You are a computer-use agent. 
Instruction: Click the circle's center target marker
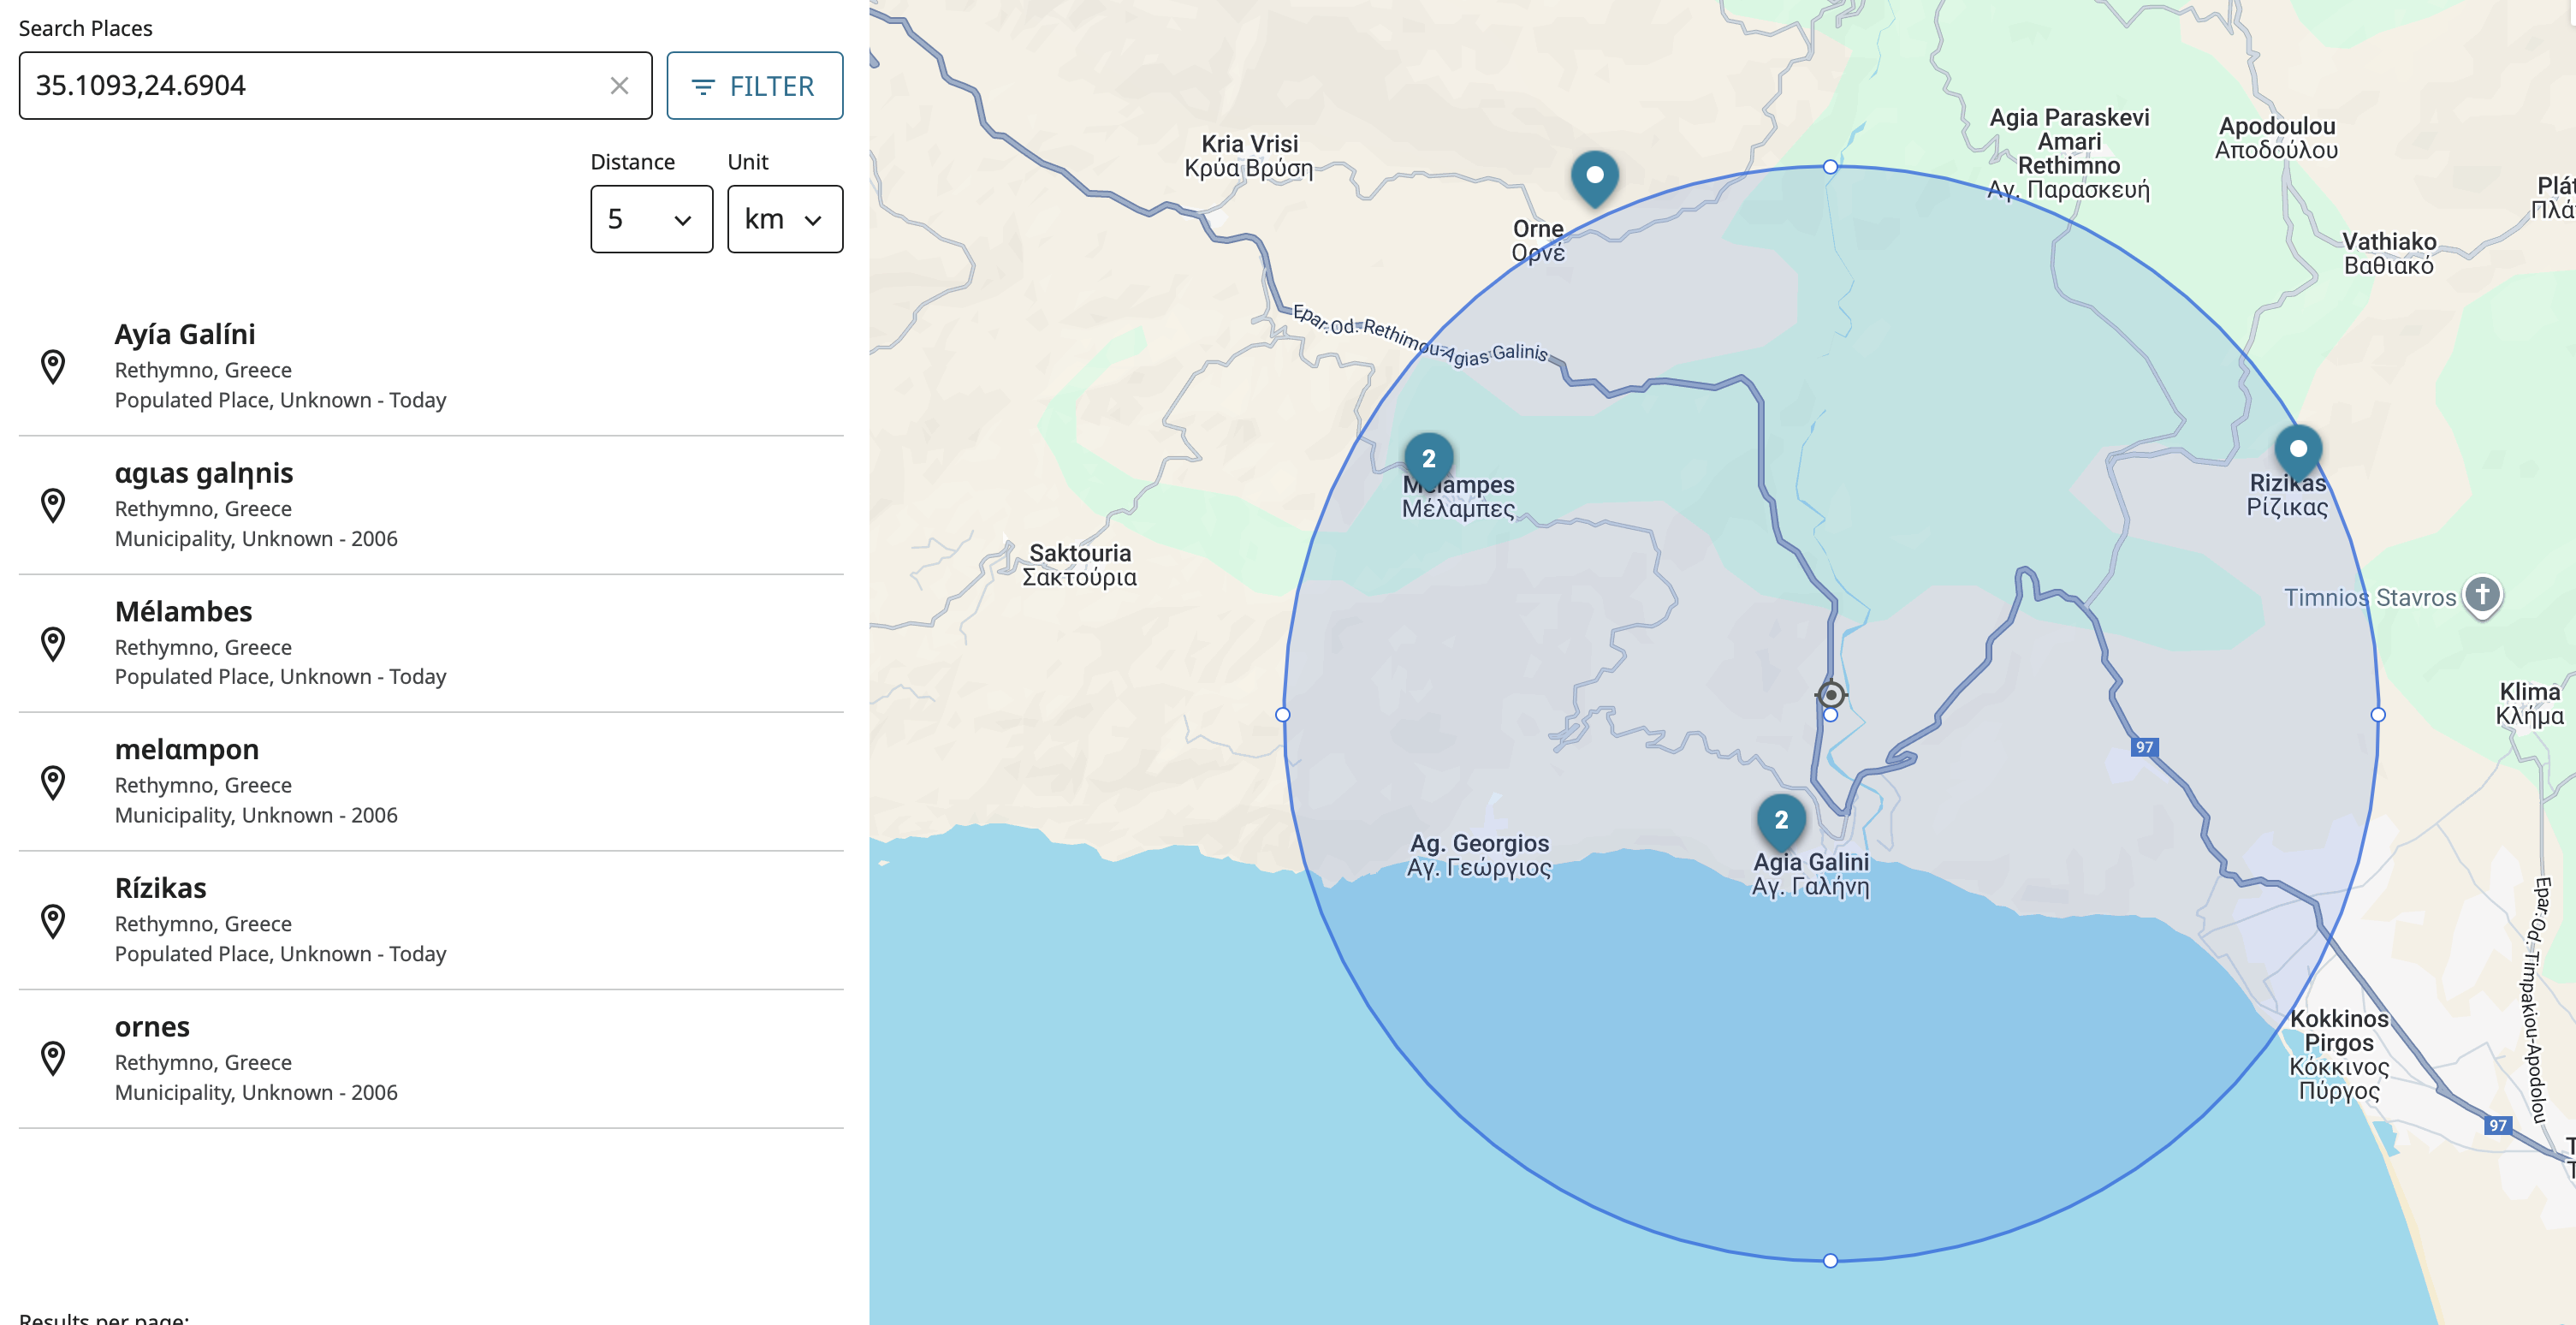point(1830,694)
